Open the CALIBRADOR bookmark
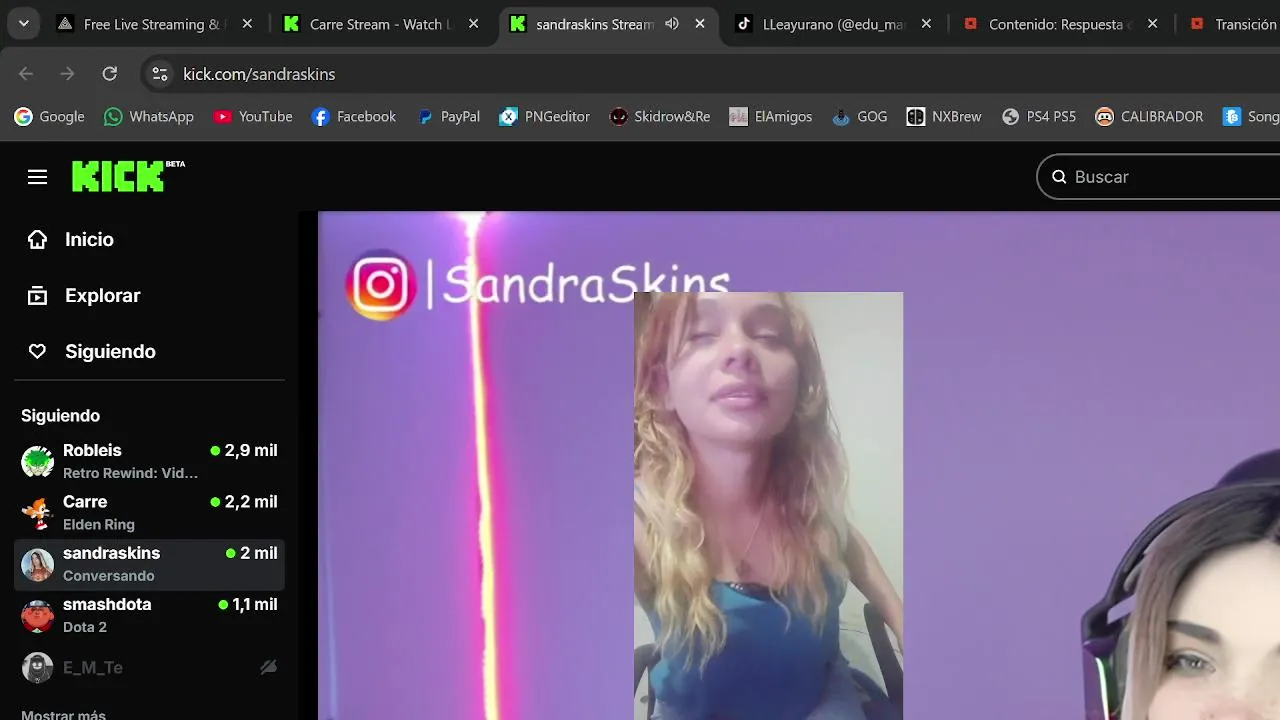The width and height of the screenshot is (1280, 720). tap(1149, 117)
